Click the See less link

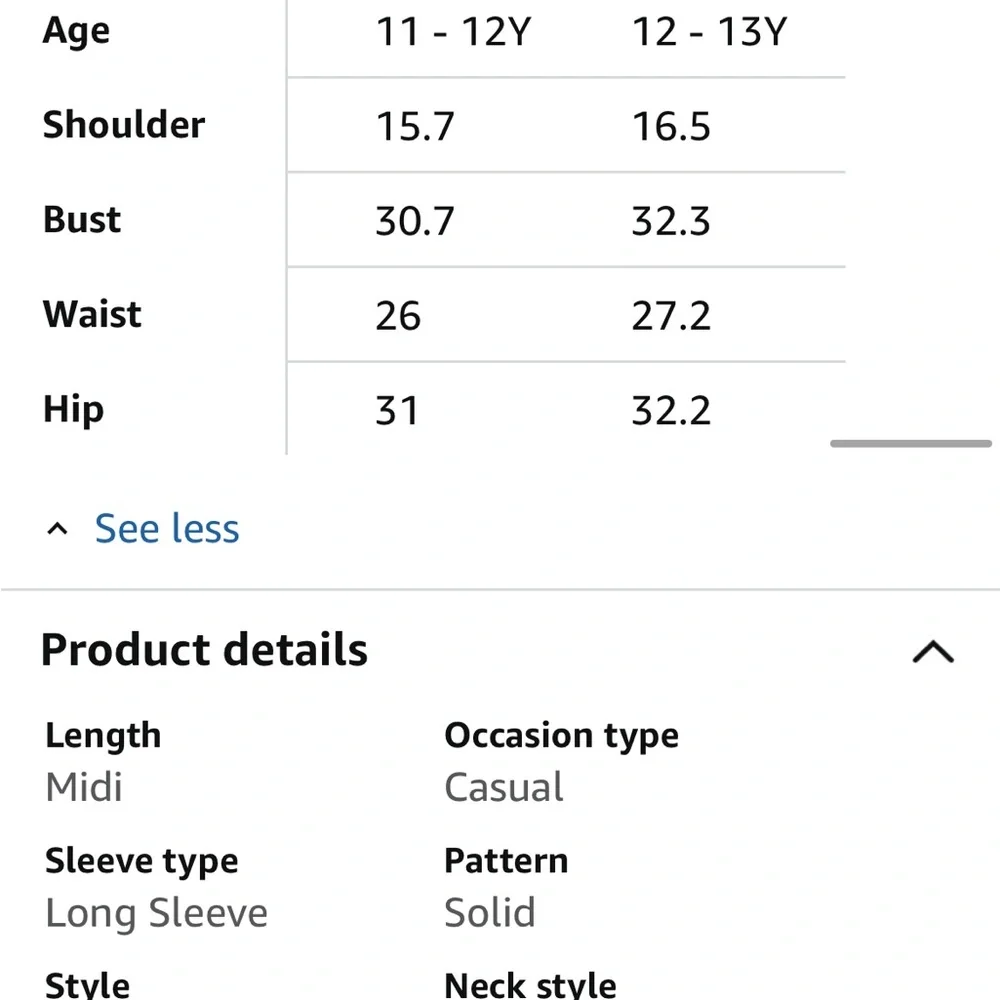(167, 529)
